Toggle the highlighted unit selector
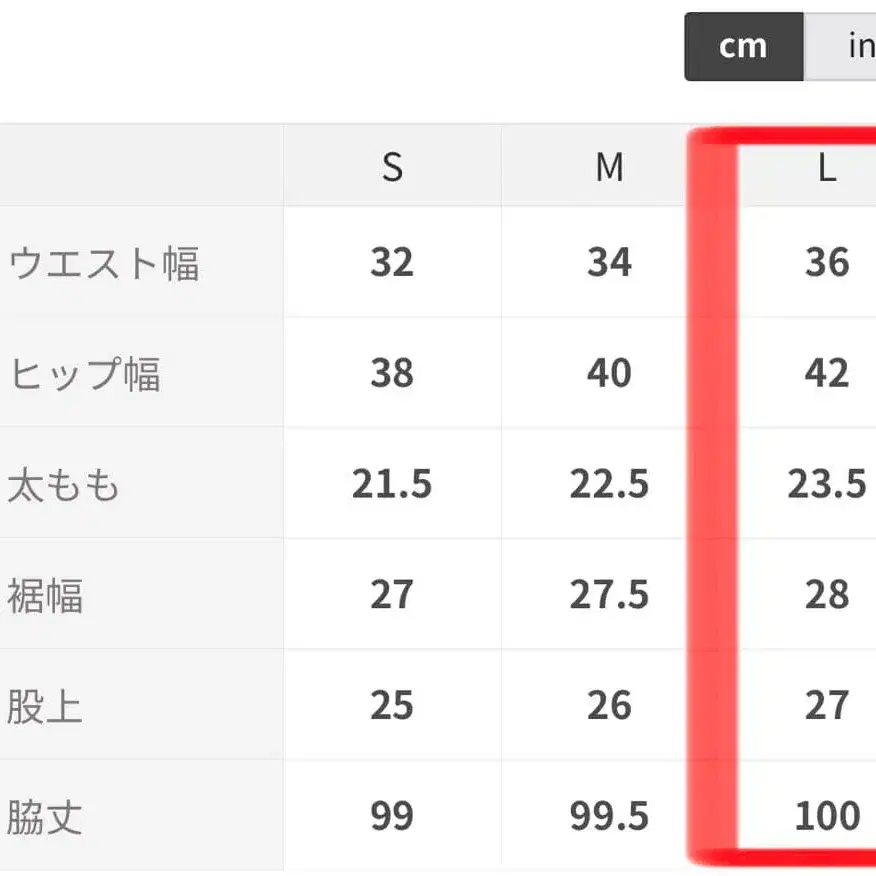The image size is (876, 876). (x=741, y=46)
